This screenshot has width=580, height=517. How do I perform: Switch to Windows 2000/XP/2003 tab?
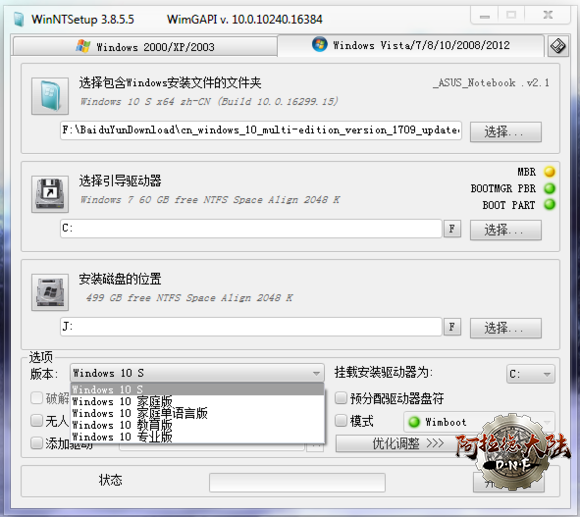[145, 47]
